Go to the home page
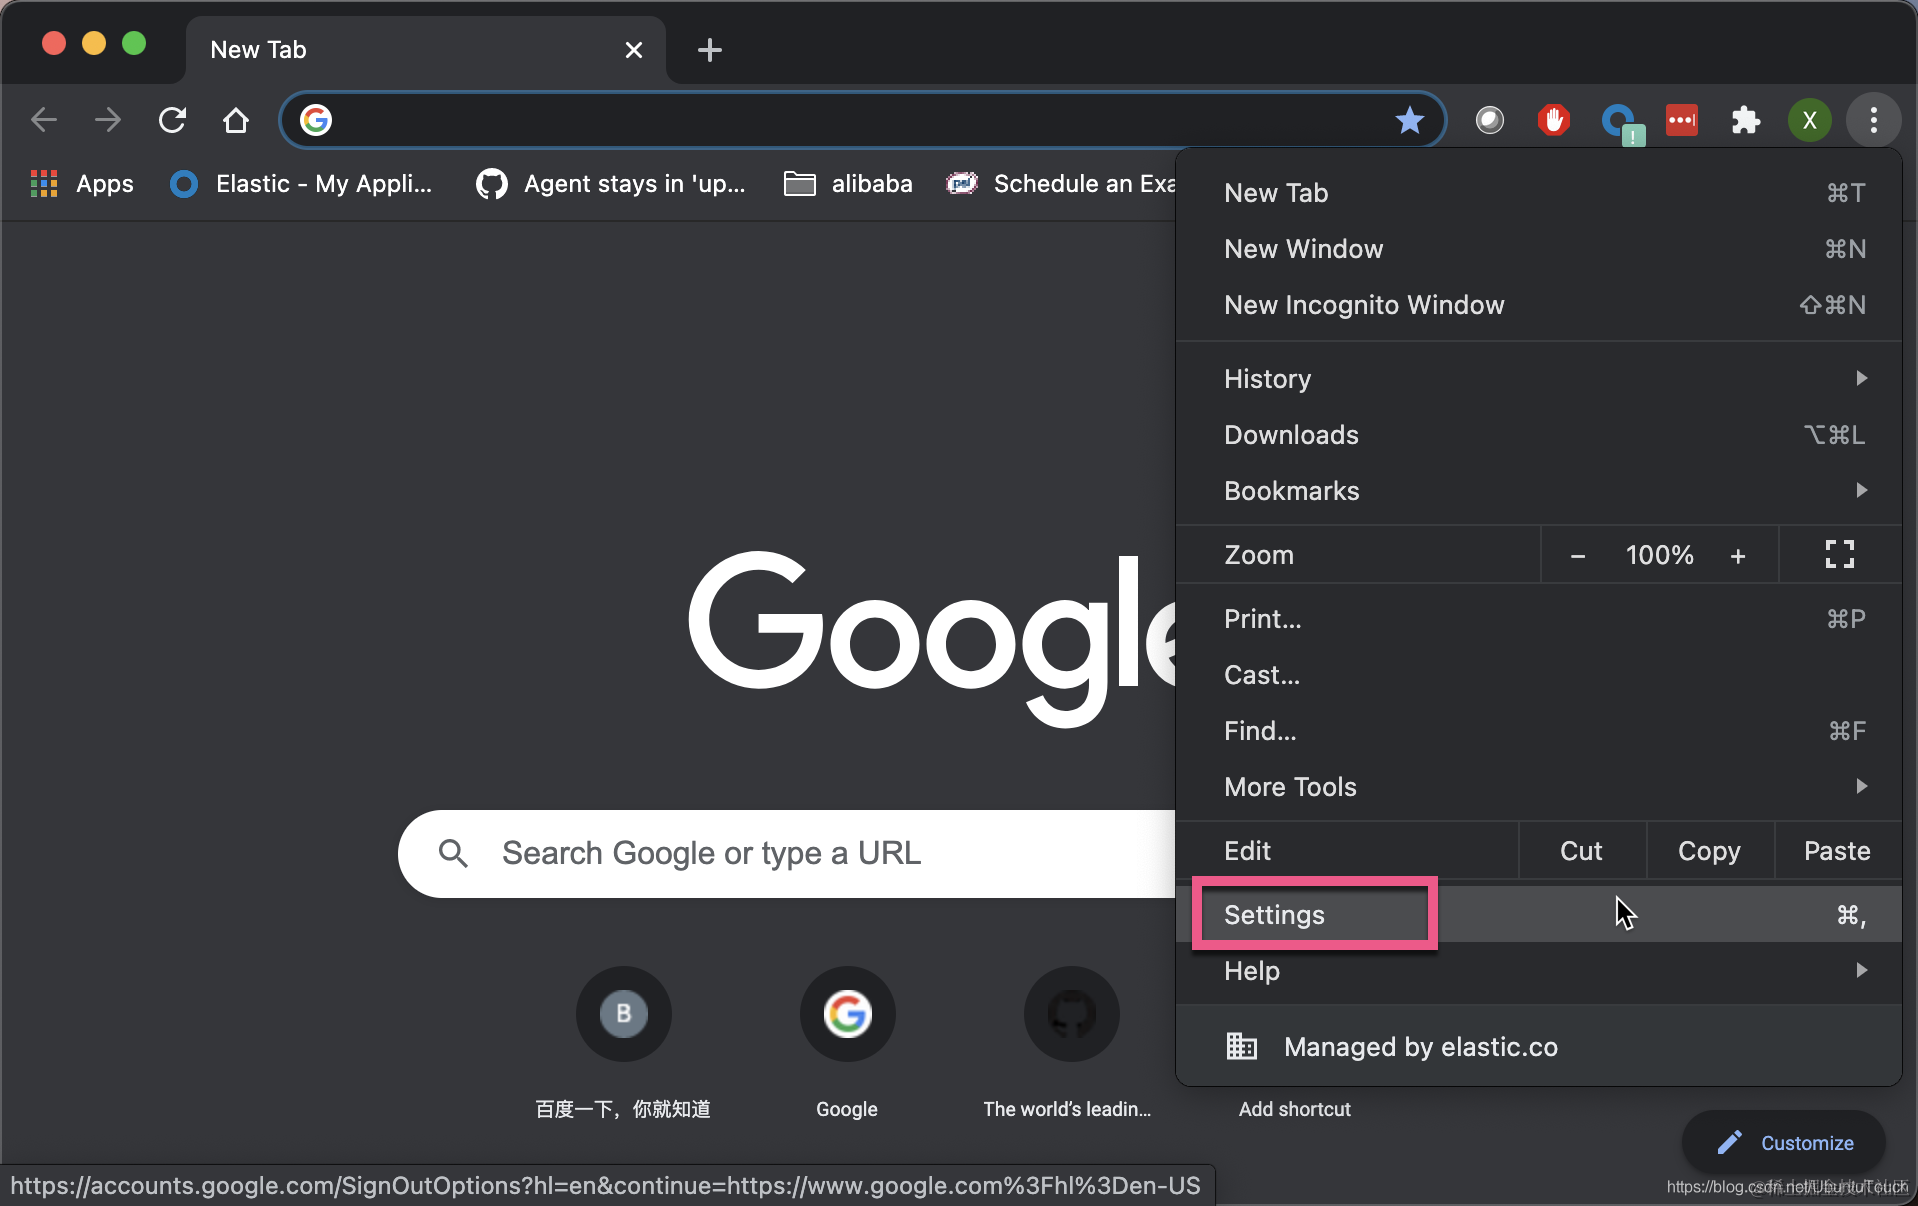1918x1206 pixels. tap(236, 120)
